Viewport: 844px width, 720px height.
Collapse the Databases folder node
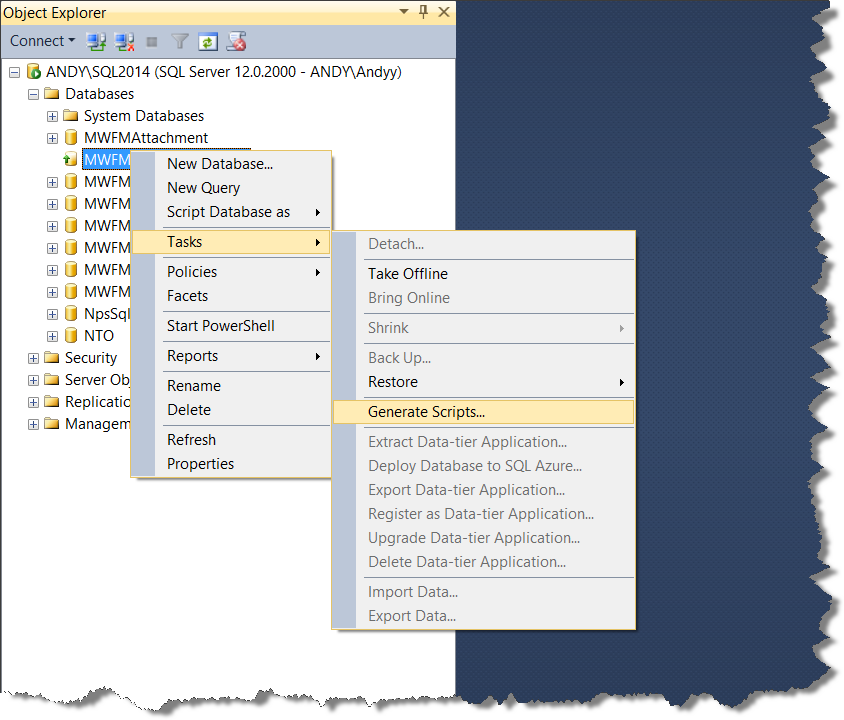point(34,94)
